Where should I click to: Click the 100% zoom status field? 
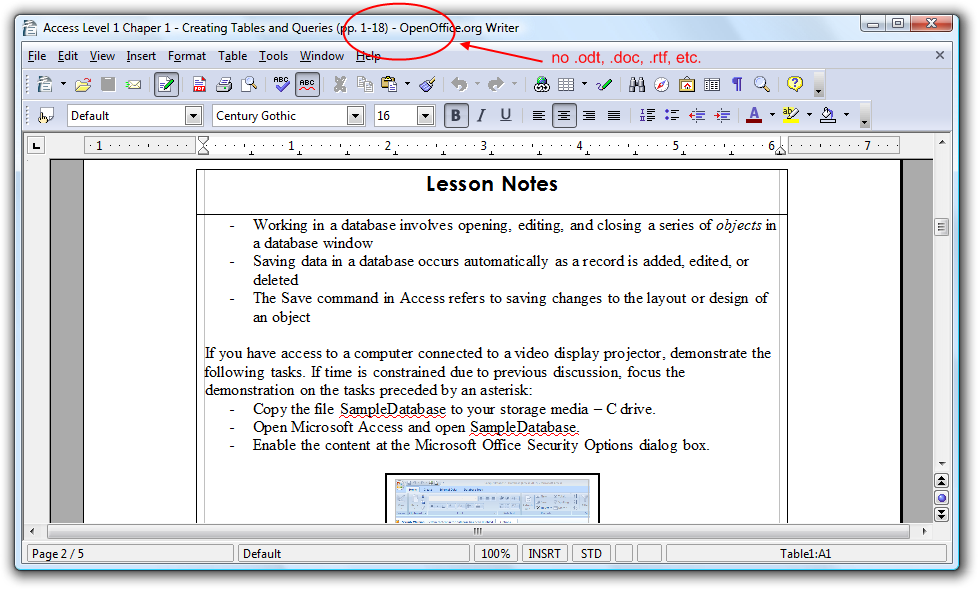coord(495,553)
